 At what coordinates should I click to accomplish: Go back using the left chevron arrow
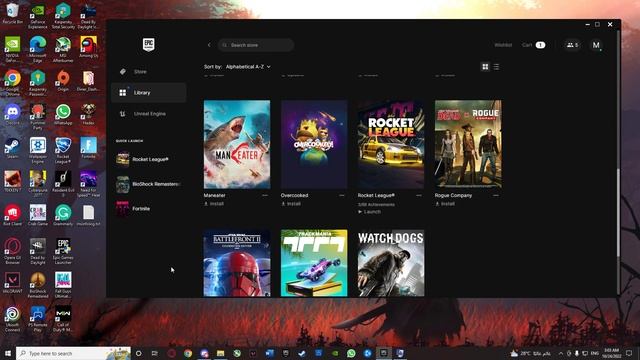tap(209, 45)
